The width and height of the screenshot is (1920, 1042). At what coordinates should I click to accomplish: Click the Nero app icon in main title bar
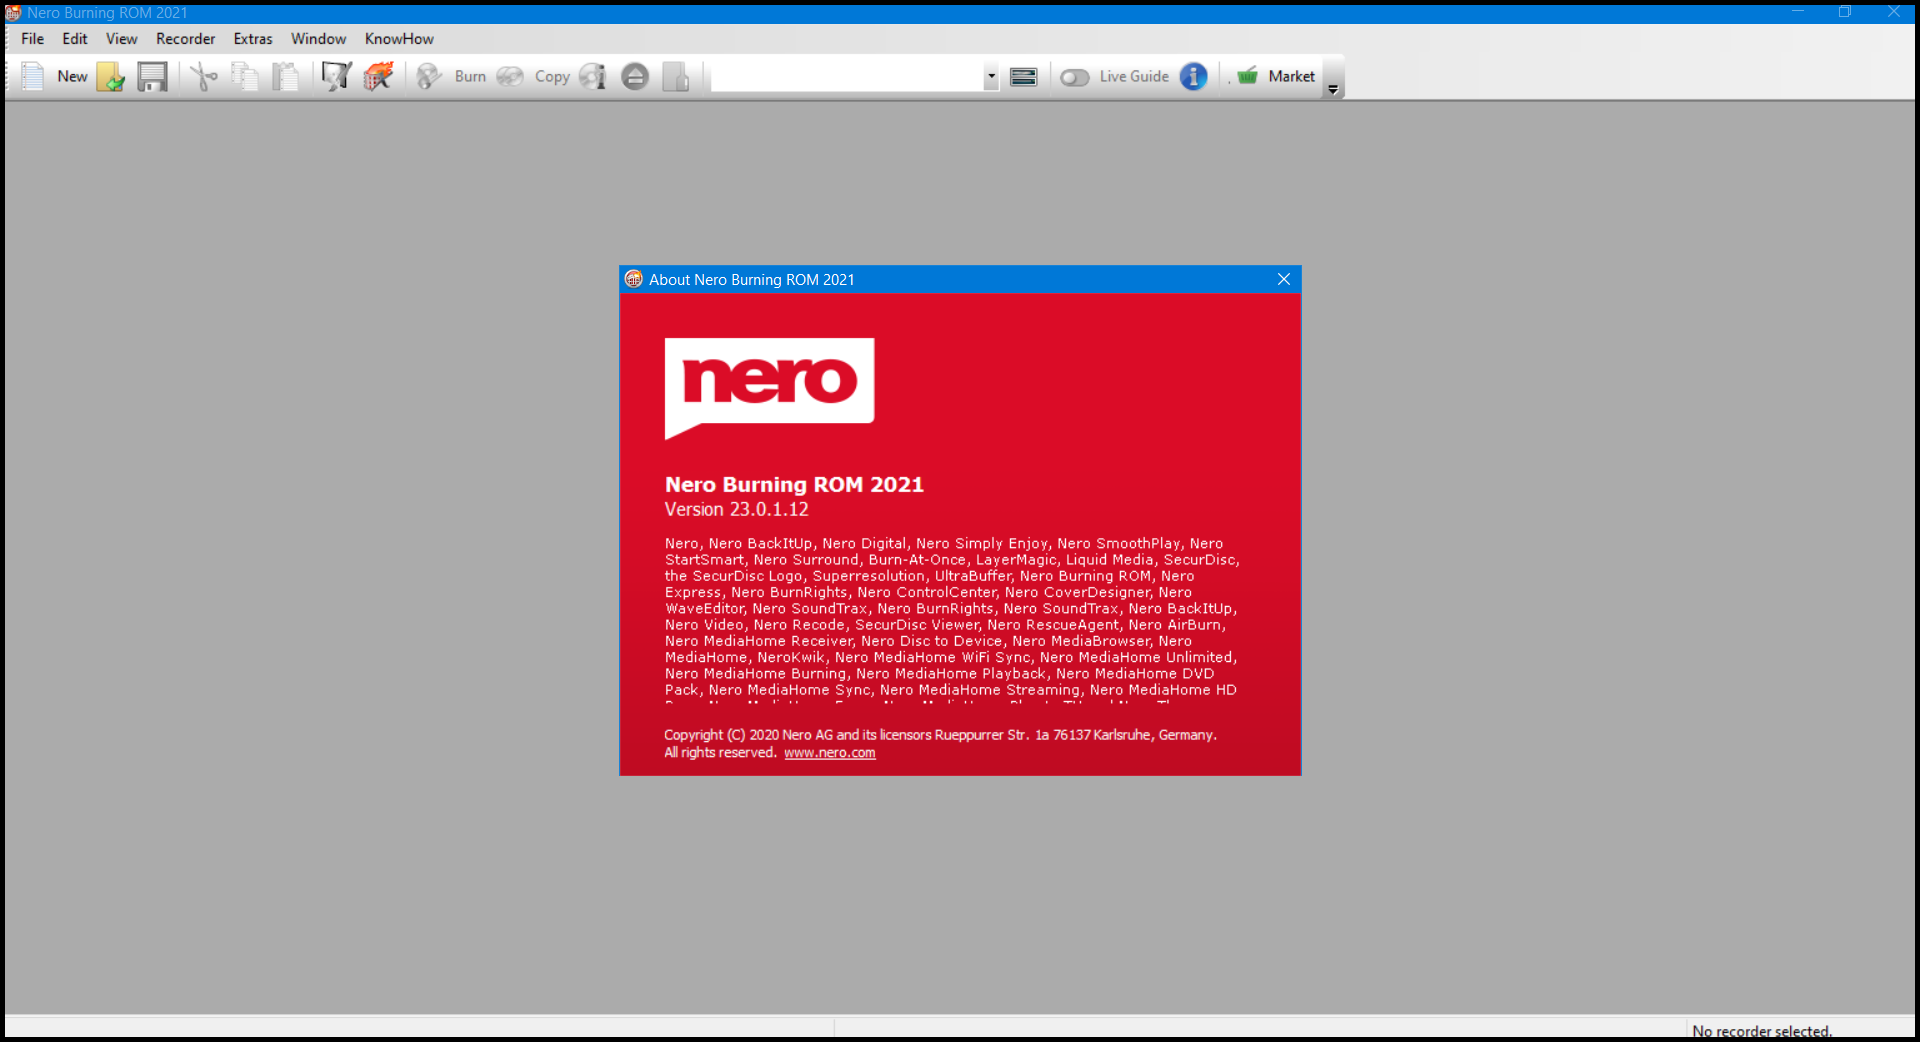(x=13, y=13)
